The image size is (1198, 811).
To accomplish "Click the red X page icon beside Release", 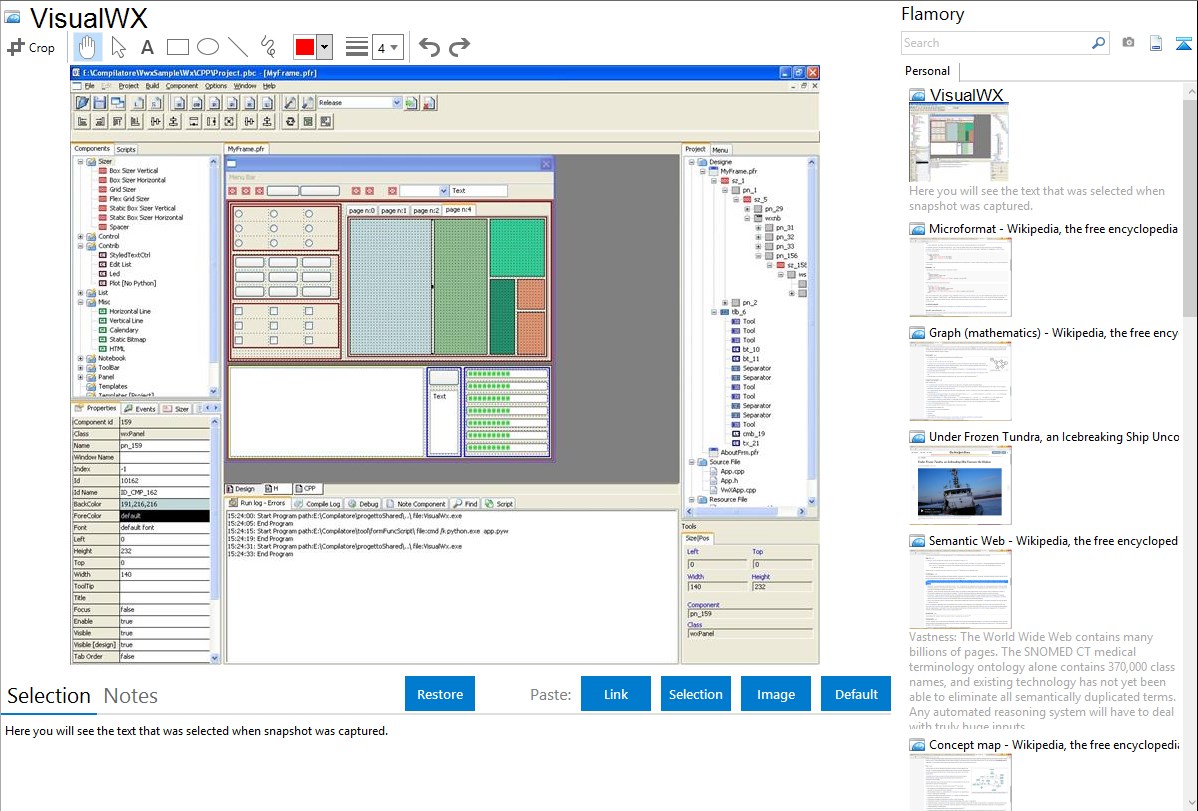I will [x=429, y=102].
